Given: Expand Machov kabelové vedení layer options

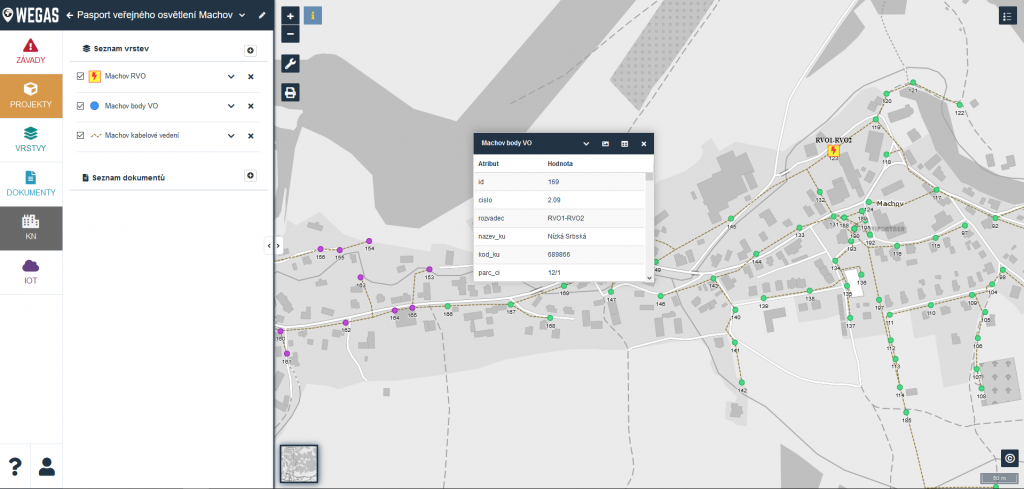Looking at the screenshot, I should point(231,135).
